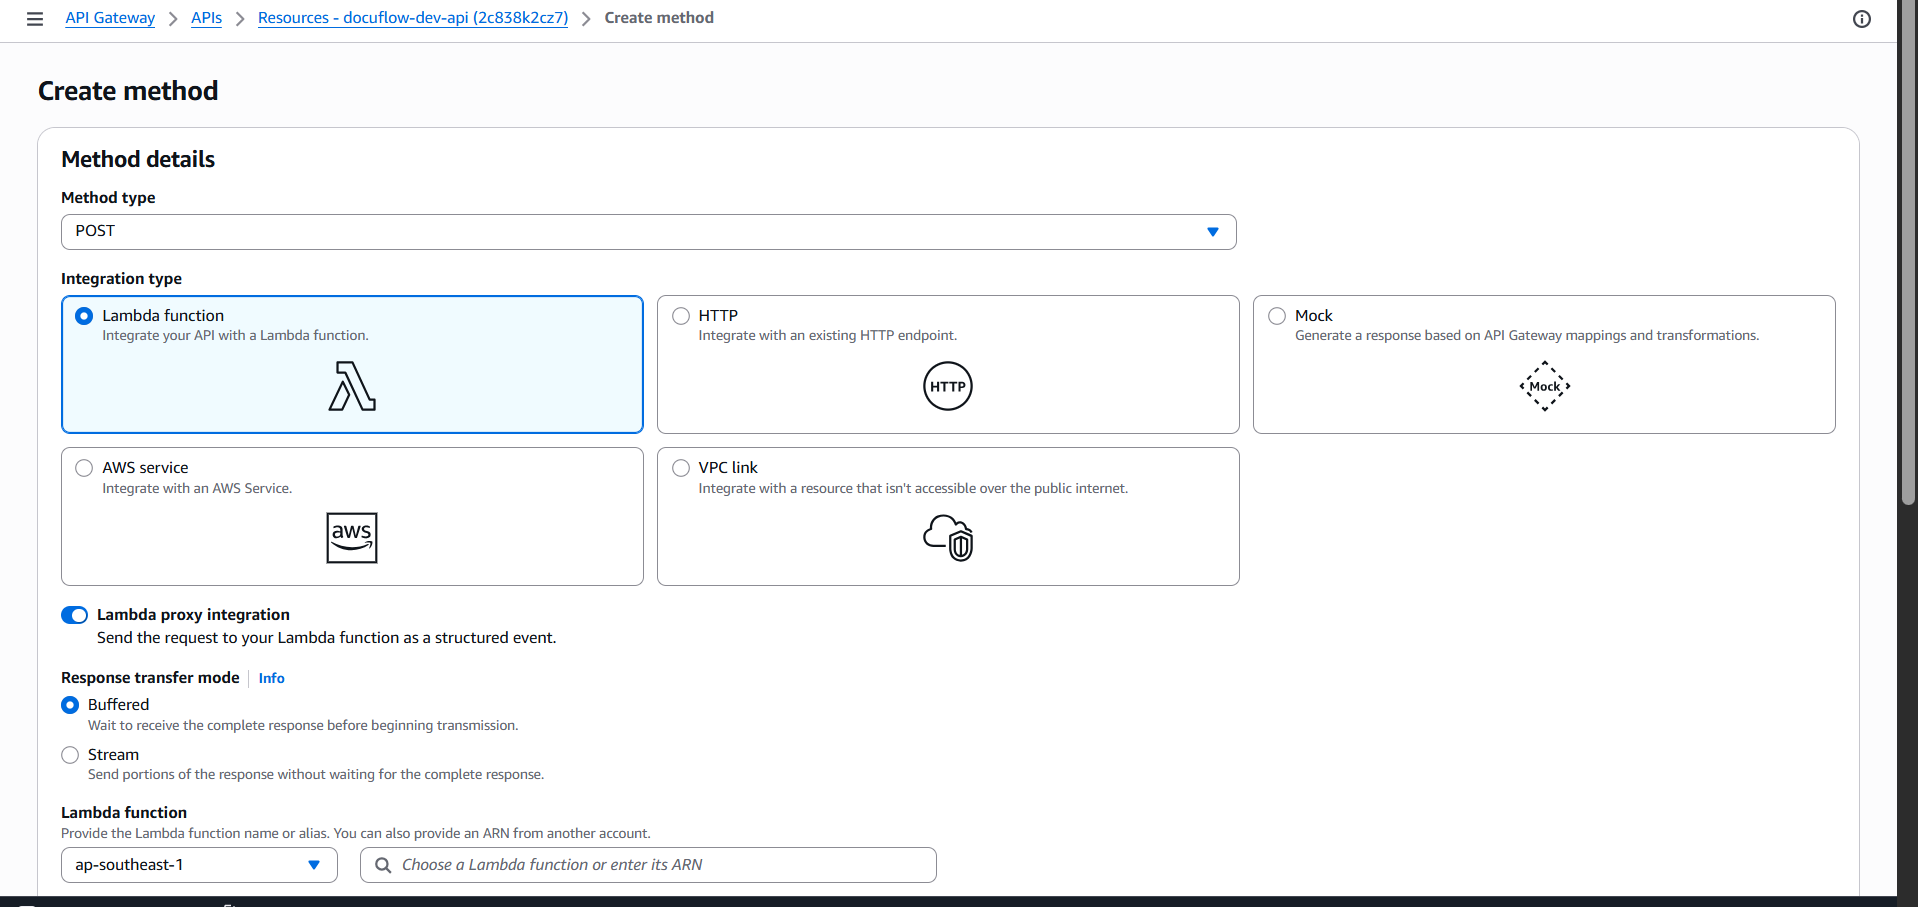Click 'Send portions of the response' text
Image resolution: width=1918 pixels, height=907 pixels.
click(x=316, y=775)
